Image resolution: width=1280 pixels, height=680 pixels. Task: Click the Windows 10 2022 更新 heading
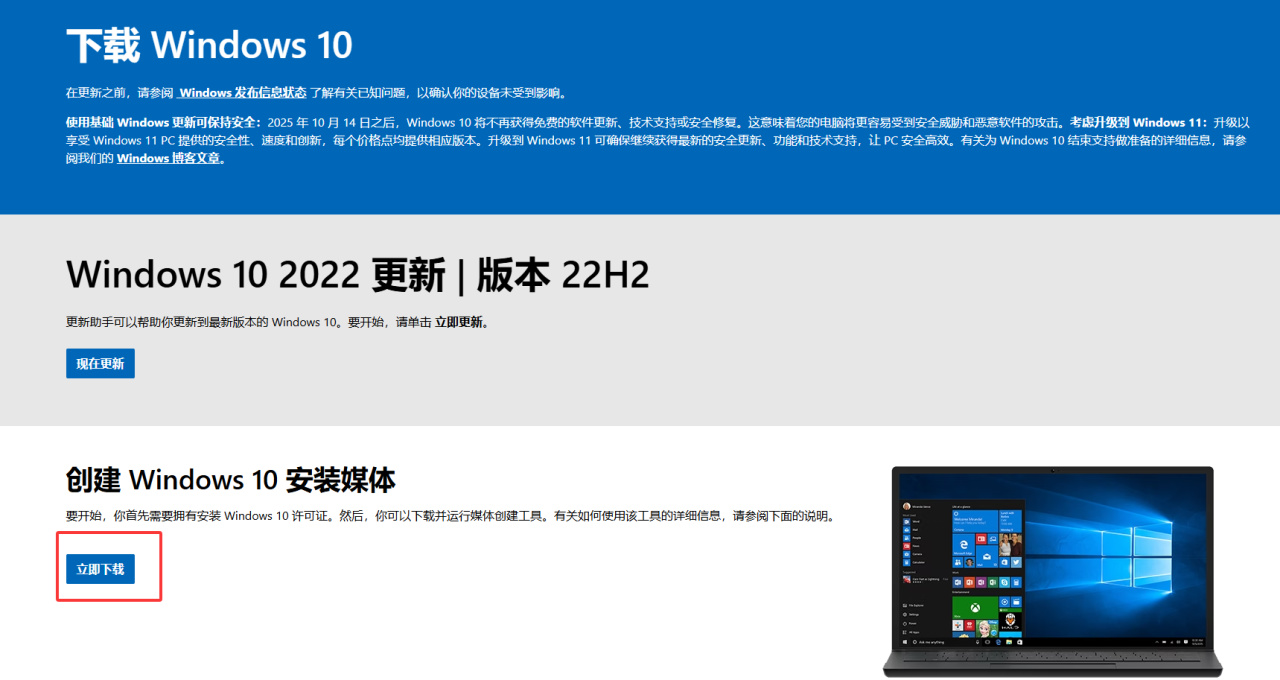pyautogui.click(x=357, y=274)
